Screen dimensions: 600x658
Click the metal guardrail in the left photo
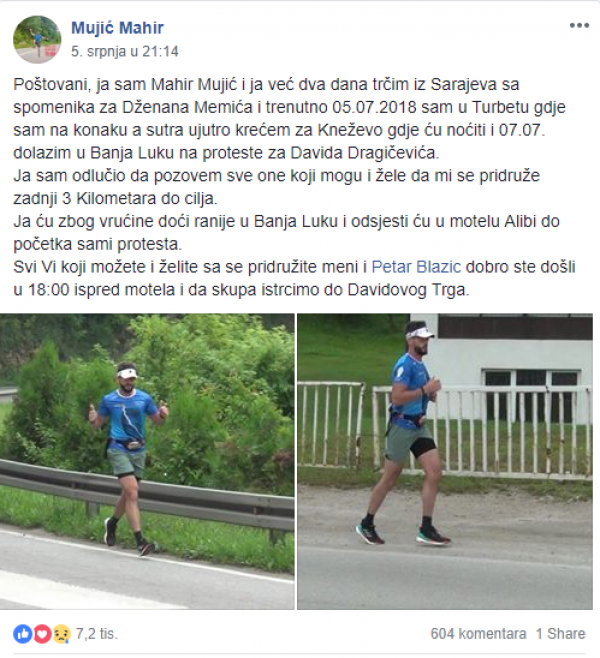[x=147, y=497]
